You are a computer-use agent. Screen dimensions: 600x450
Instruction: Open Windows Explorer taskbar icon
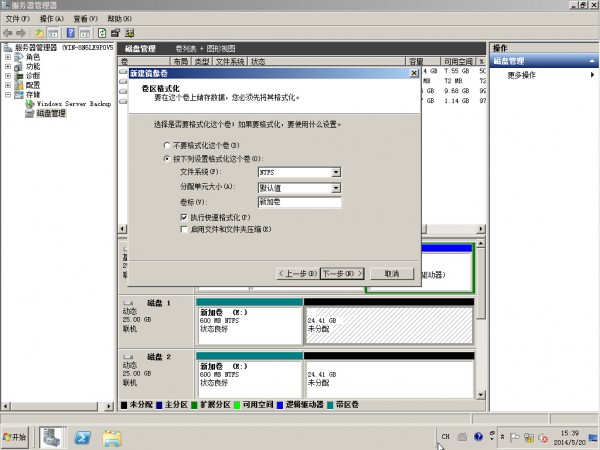(x=112, y=437)
